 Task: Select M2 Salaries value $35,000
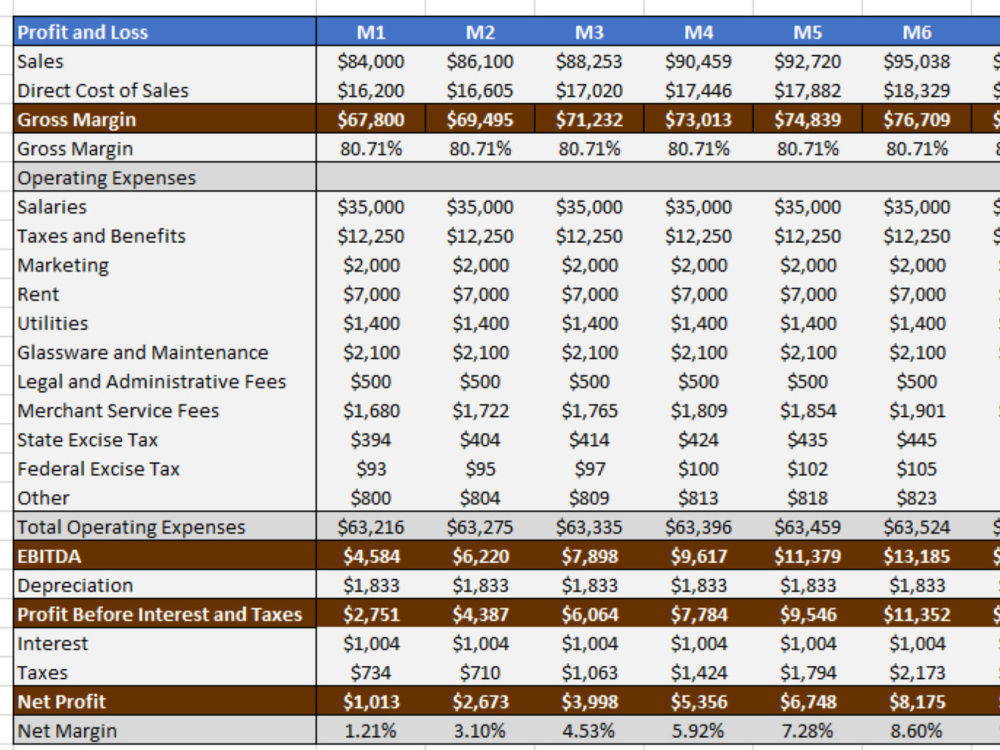tap(480, 207)
